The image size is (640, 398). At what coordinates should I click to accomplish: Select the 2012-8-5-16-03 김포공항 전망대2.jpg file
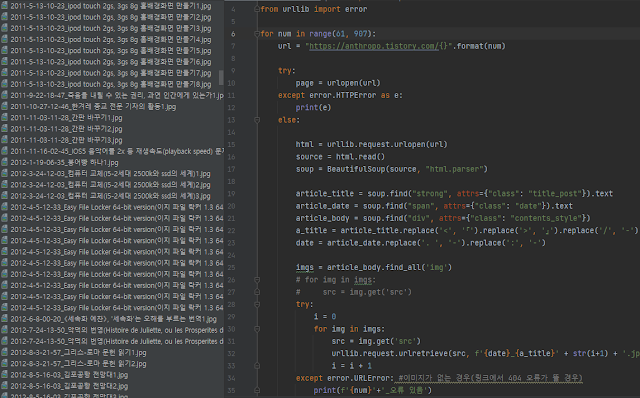(x=69, y=386)
